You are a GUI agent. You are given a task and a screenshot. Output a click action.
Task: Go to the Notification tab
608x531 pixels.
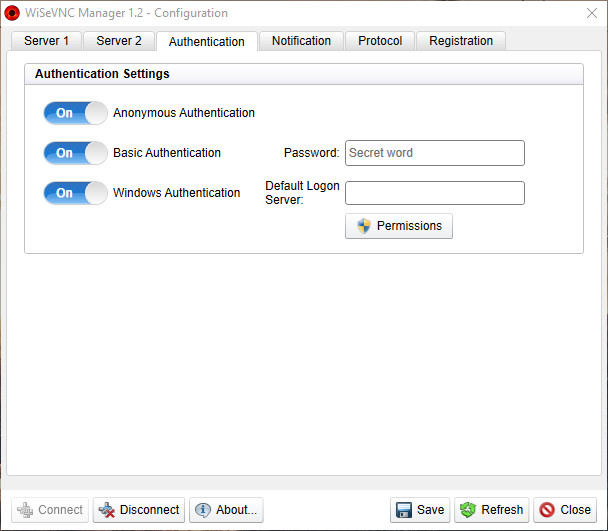(x=301, y=41)
